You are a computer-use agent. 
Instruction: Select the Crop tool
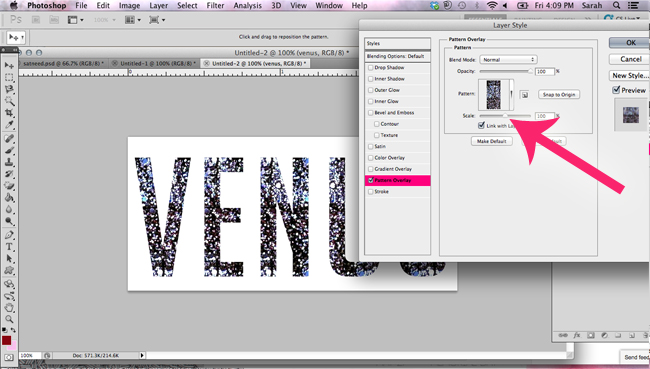tap(9, 112)
